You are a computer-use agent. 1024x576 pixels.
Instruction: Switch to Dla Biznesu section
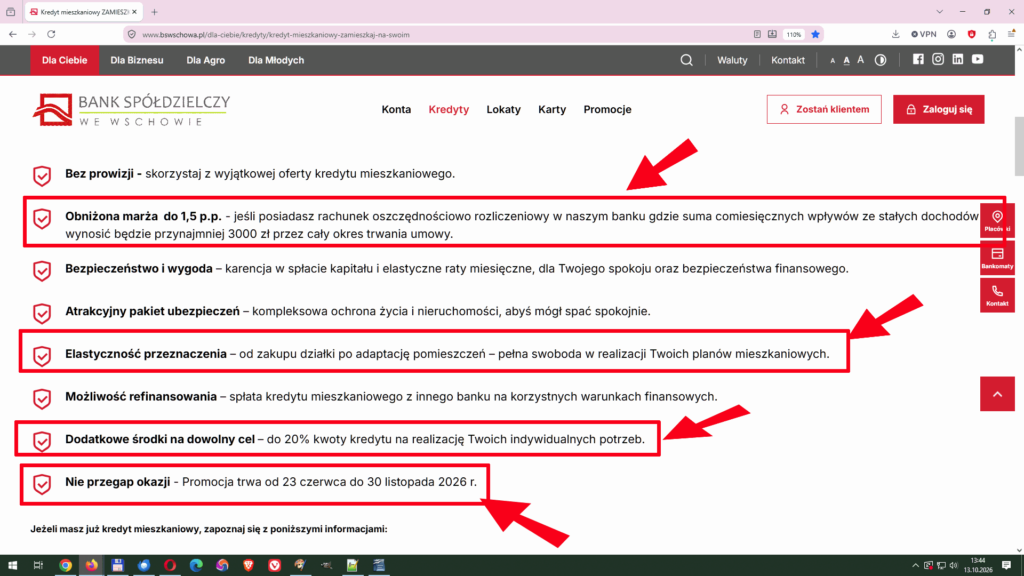(x=136, y=60)
